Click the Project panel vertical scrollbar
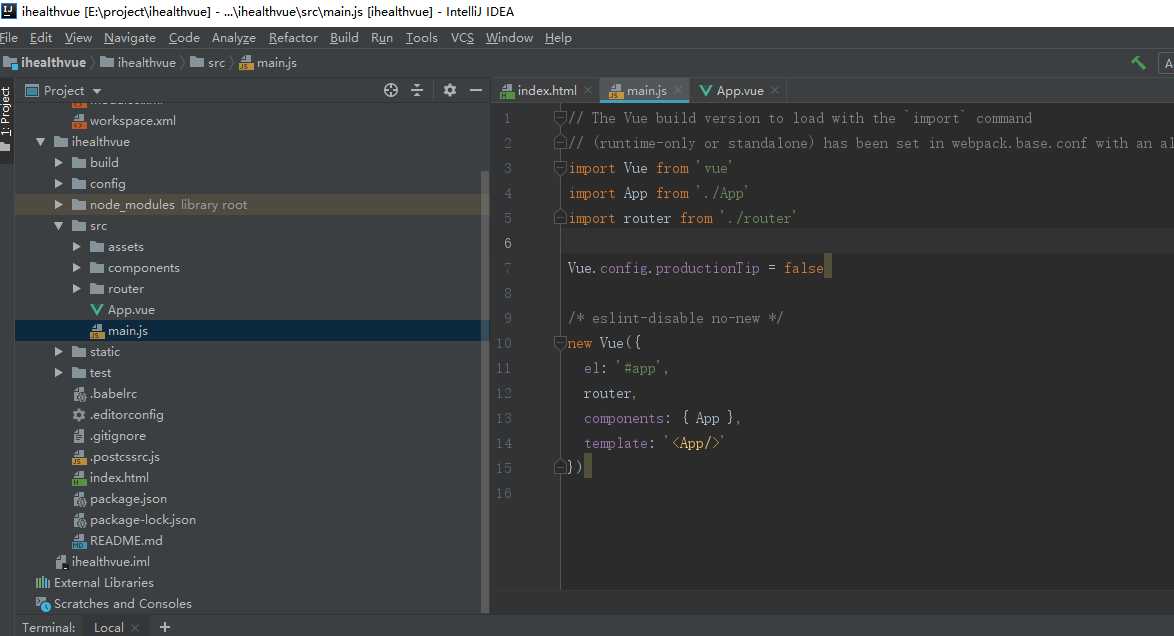Viewport: 1174px width, 636px height. point(484,390)
